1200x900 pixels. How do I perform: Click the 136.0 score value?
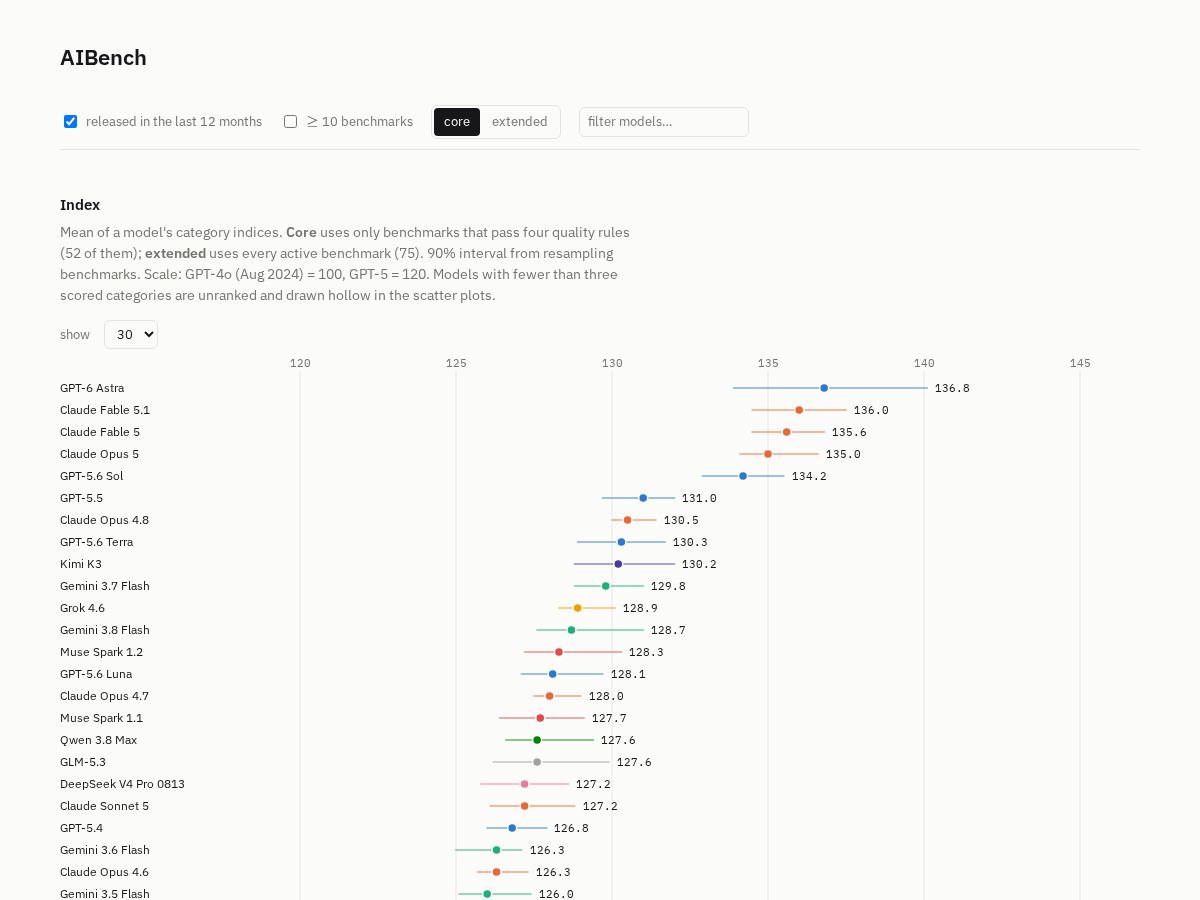(871, 410)
